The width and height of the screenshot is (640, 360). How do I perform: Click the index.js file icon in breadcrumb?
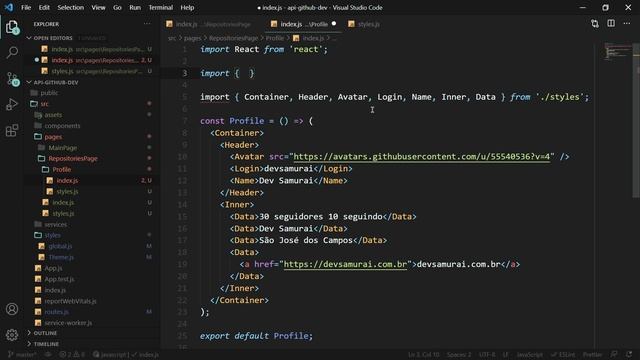click(x=296, y=38)
